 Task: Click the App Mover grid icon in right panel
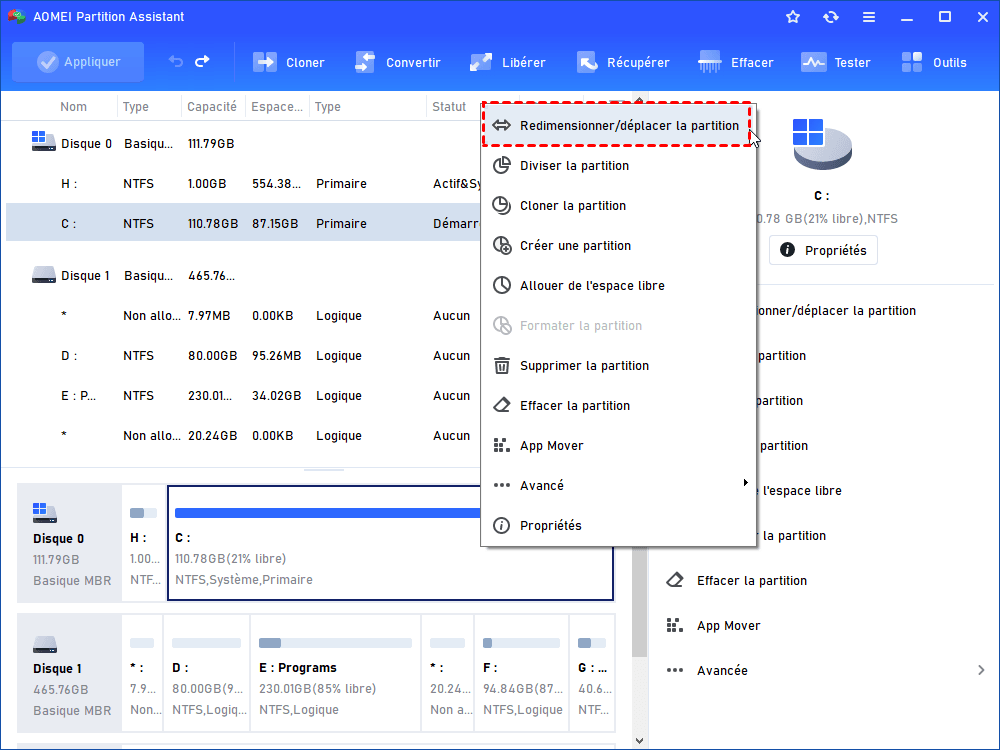[x=675, y=625]
